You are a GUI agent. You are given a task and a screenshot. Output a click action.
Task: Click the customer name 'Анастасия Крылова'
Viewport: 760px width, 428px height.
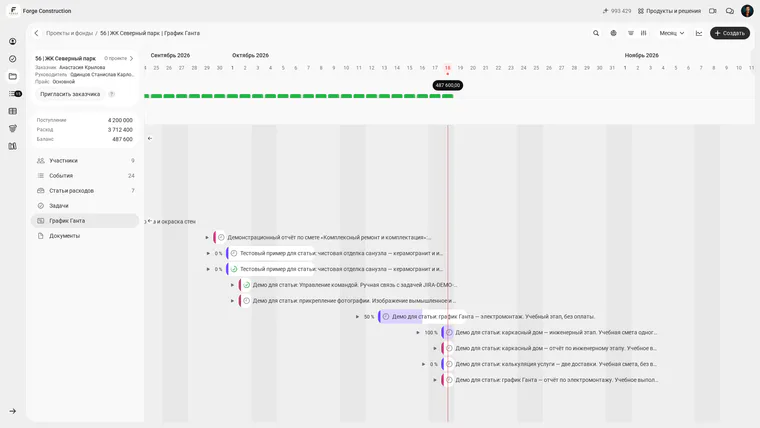point(82,67)
